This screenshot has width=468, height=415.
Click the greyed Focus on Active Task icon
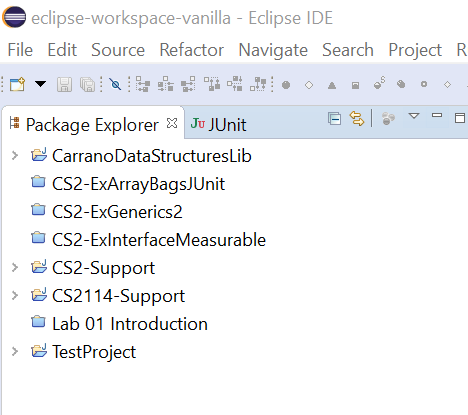click(x=388, y=118)
